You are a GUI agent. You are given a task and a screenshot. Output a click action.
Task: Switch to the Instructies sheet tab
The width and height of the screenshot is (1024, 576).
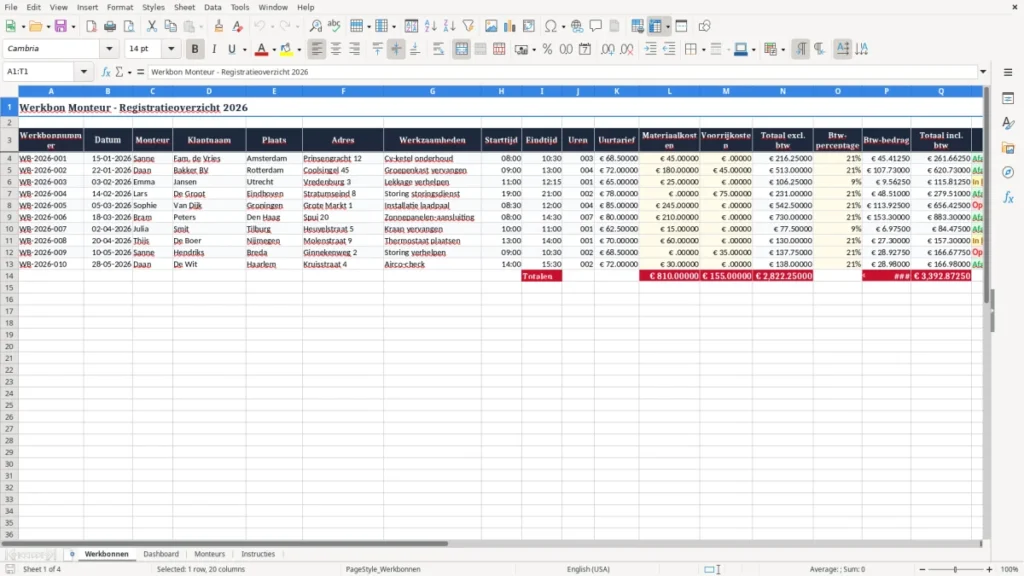(258, 554)
